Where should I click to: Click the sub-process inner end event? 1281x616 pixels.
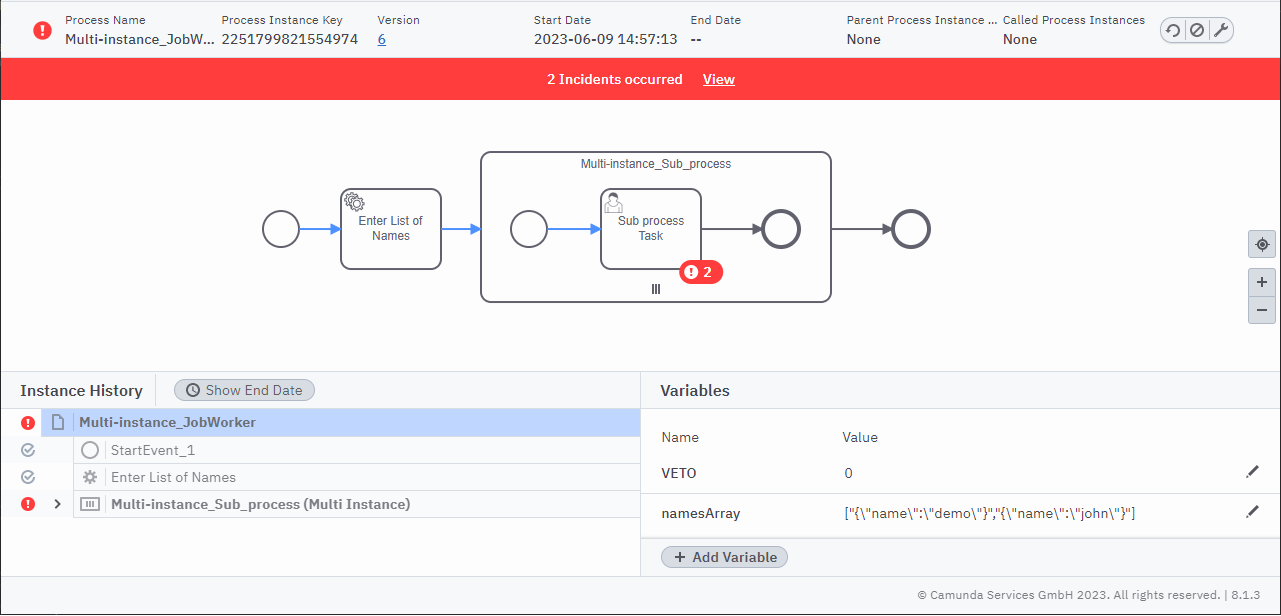point(781,229)
